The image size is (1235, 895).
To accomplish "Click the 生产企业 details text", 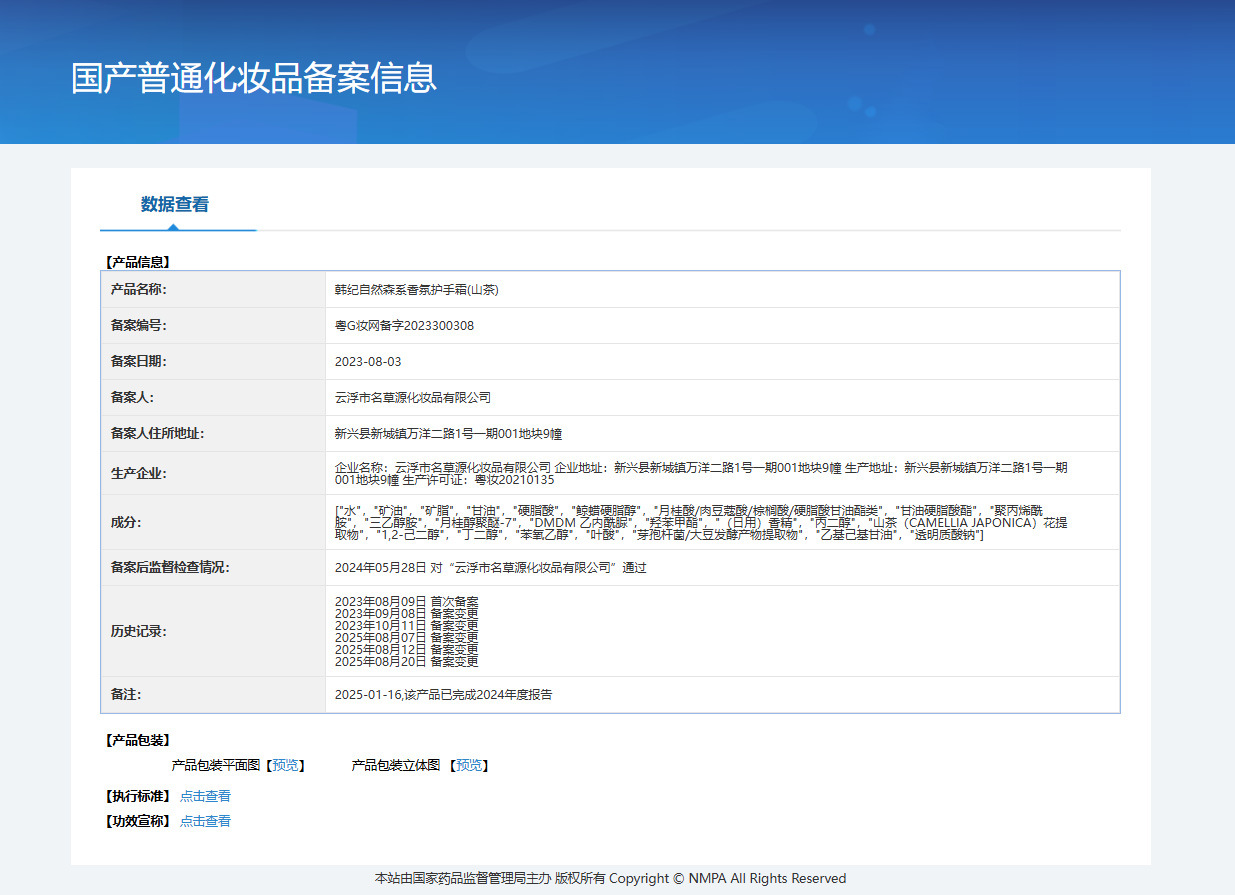I will pyautogui.click(x=700, y=473).
